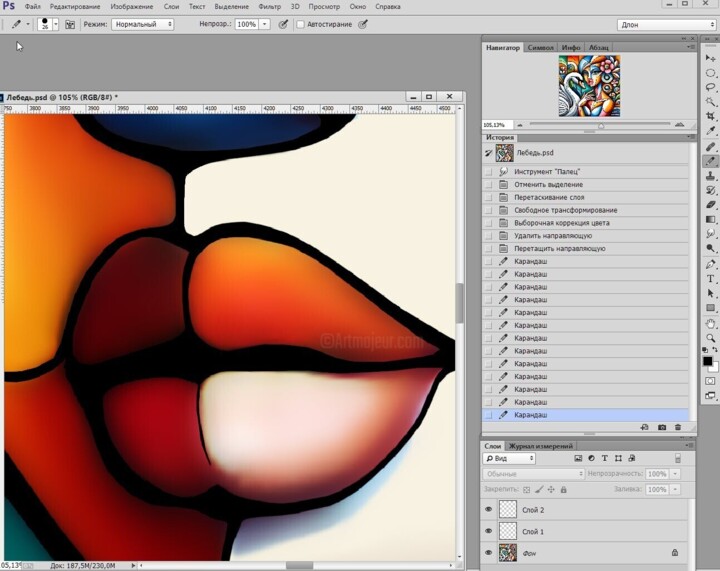Create new snapshot in History panel
Viewport: 720px width, 571px height.
point(662,427)
